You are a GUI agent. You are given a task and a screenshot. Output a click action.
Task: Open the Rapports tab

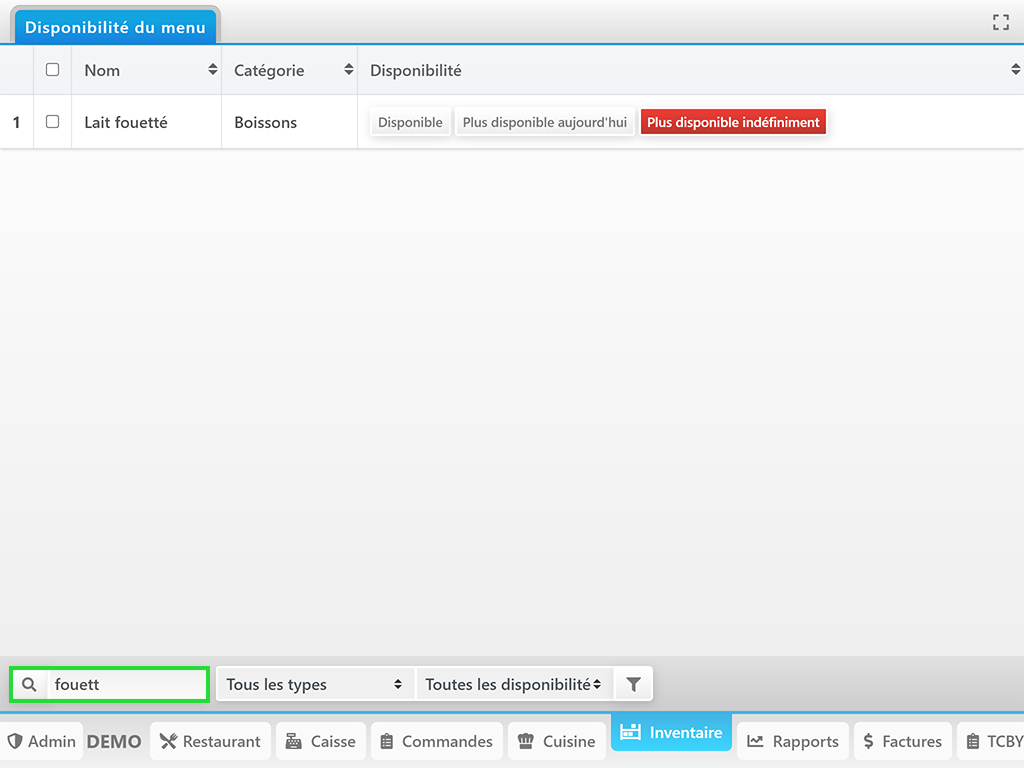(x=793, y=741)
